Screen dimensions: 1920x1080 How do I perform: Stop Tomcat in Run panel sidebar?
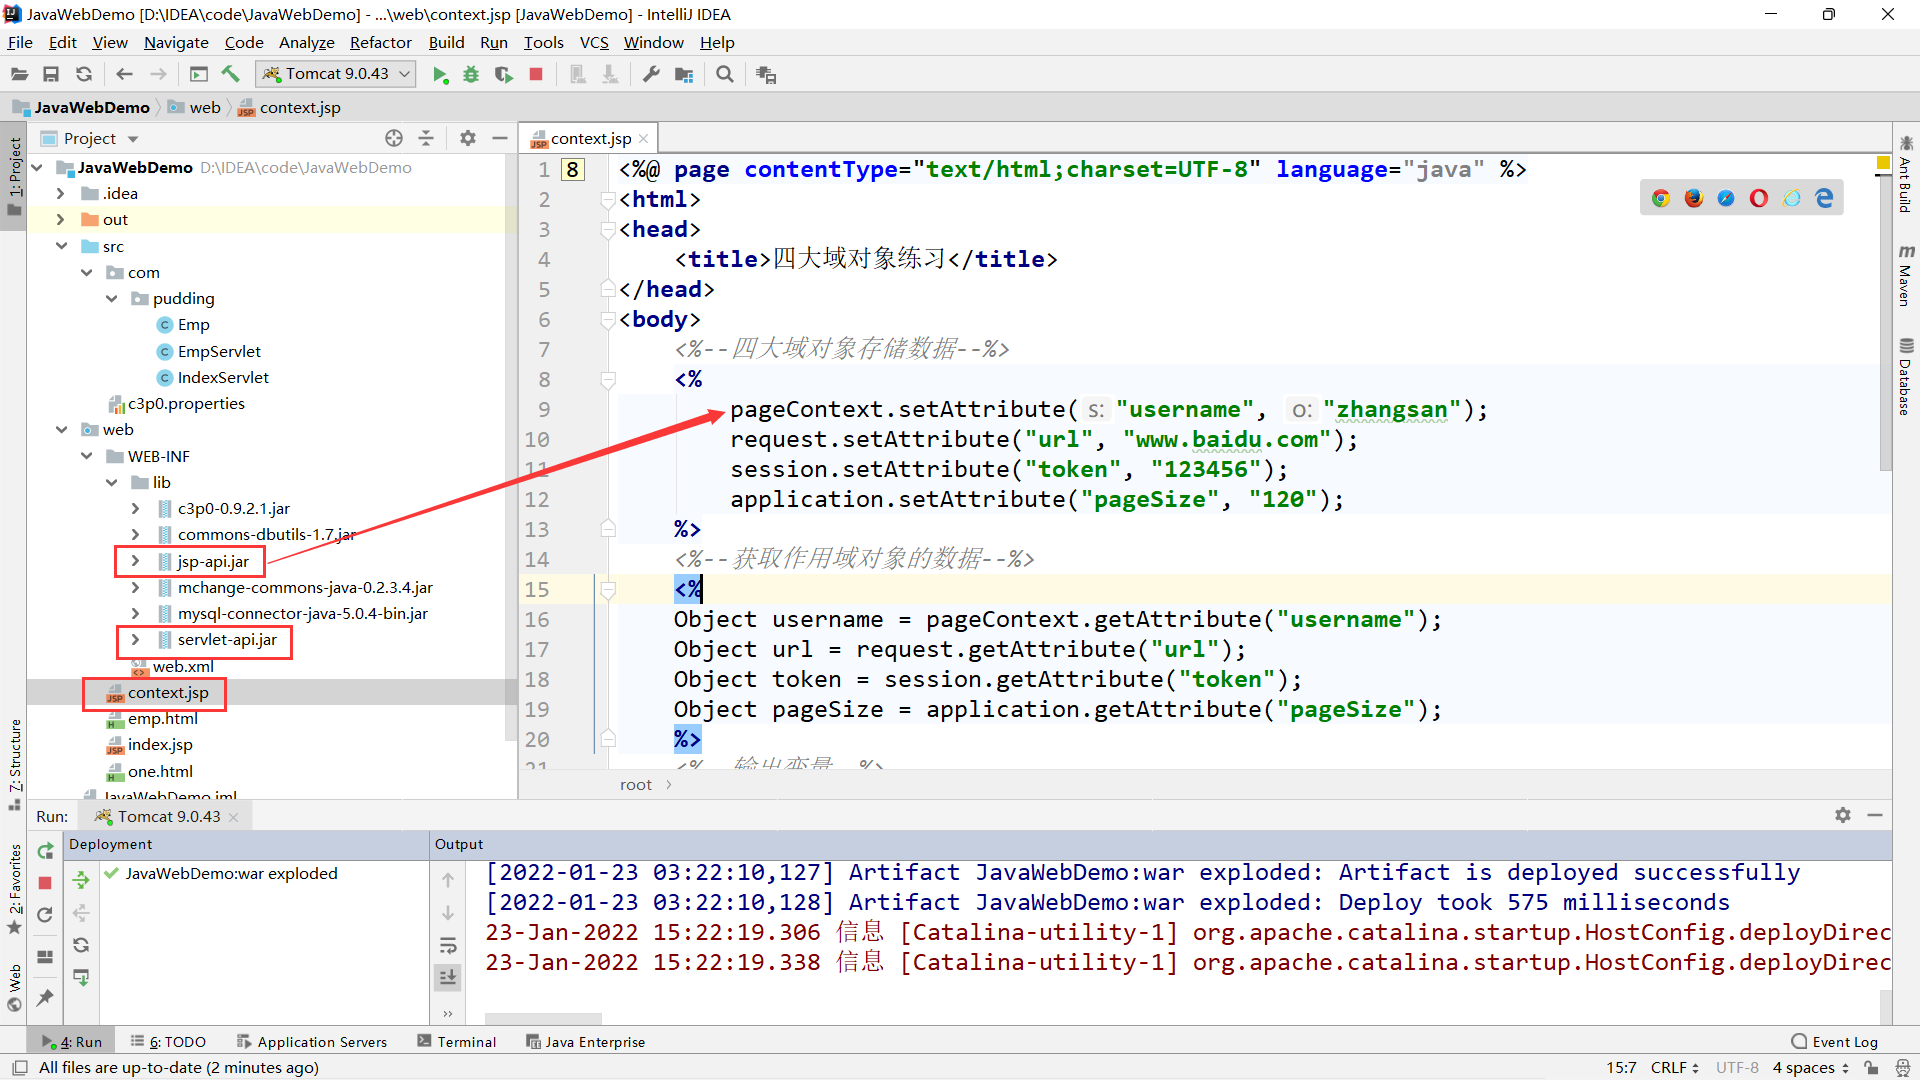(45, 883)
